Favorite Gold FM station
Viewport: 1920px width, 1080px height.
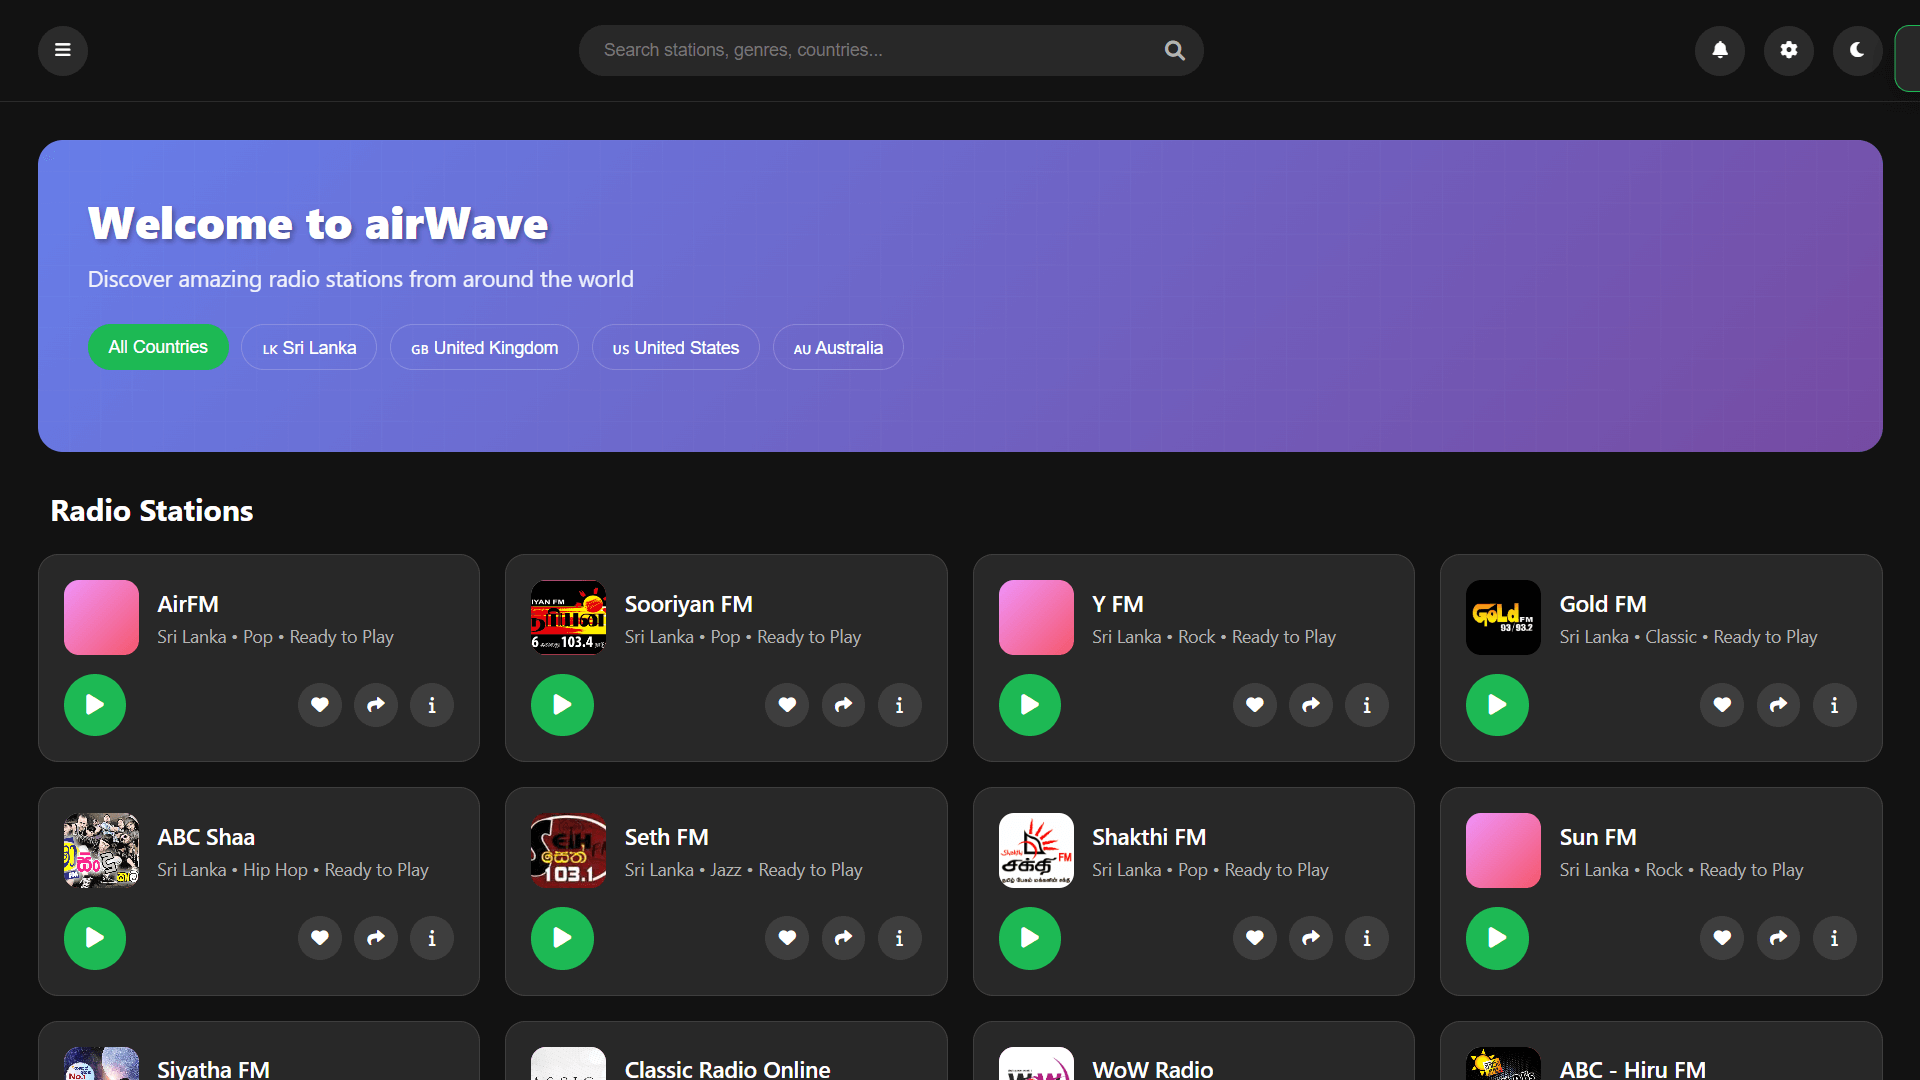[1722, 705]
